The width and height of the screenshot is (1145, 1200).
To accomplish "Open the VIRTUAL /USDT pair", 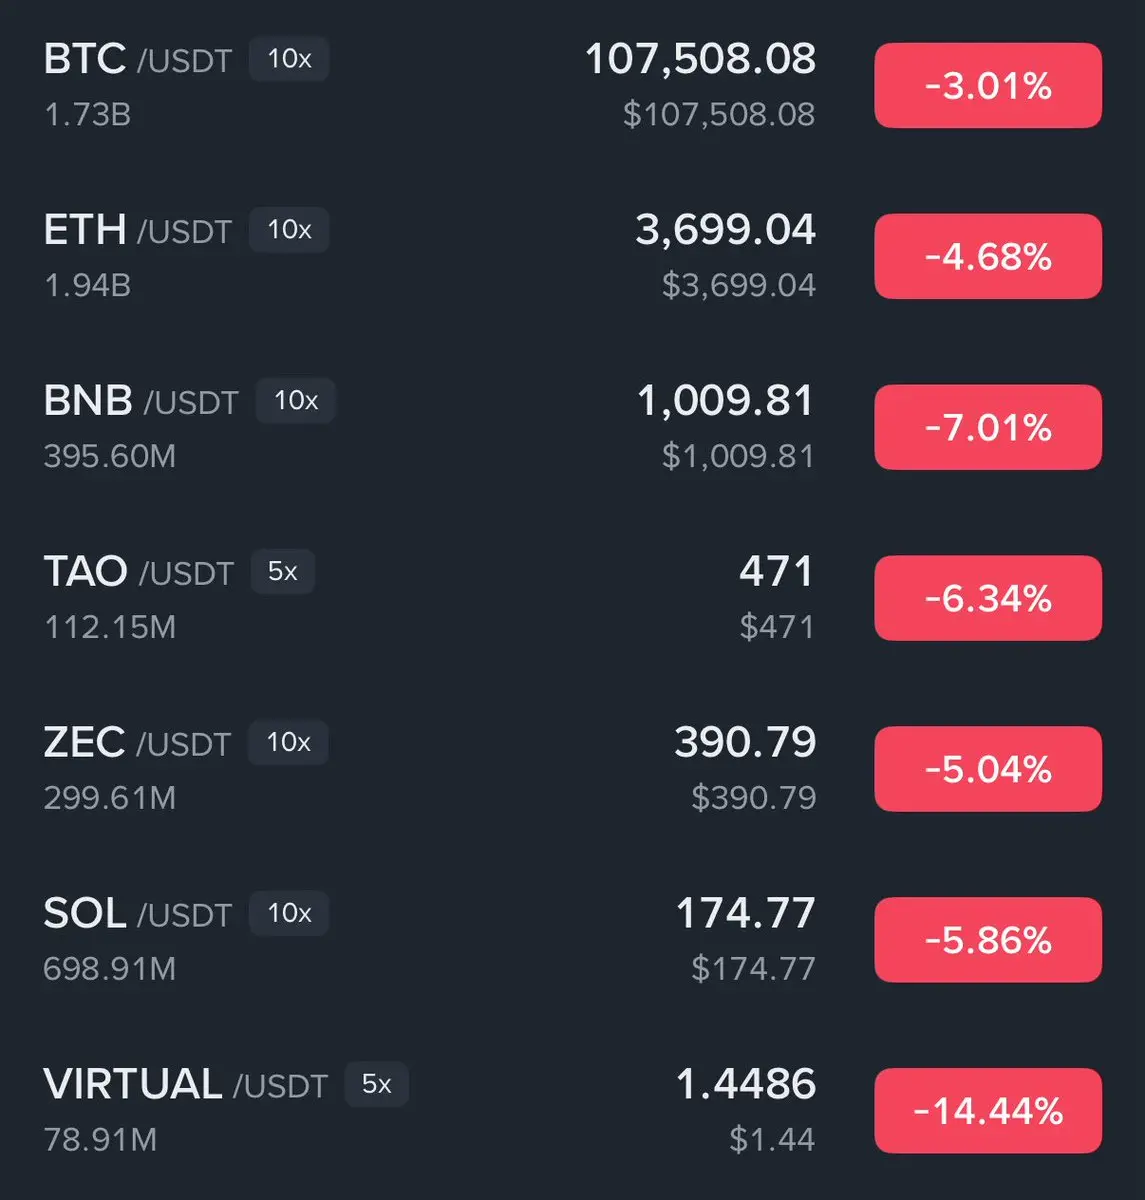I will [x=572, y=1111].
